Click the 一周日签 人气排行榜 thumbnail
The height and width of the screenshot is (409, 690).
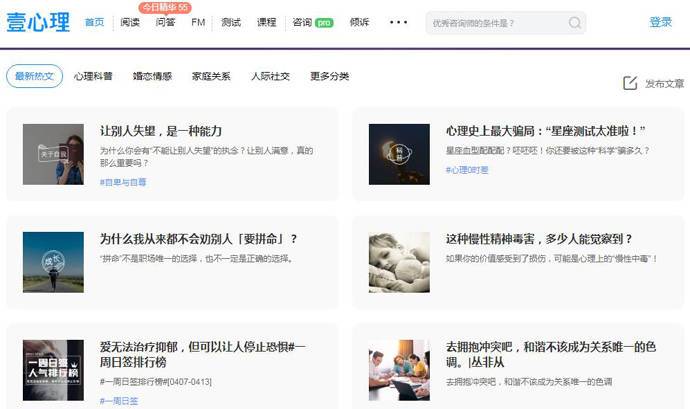tap(53, 370)
